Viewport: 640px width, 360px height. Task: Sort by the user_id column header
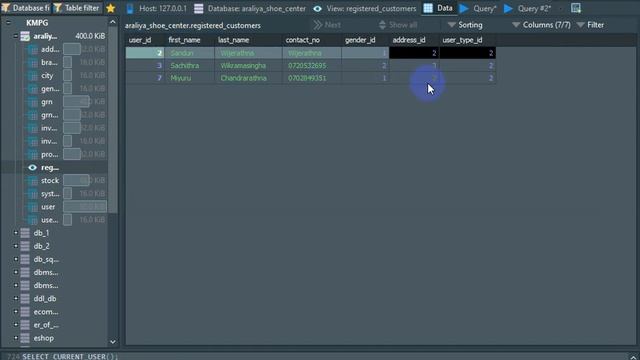pyautogui.click(x=145, y=40)
